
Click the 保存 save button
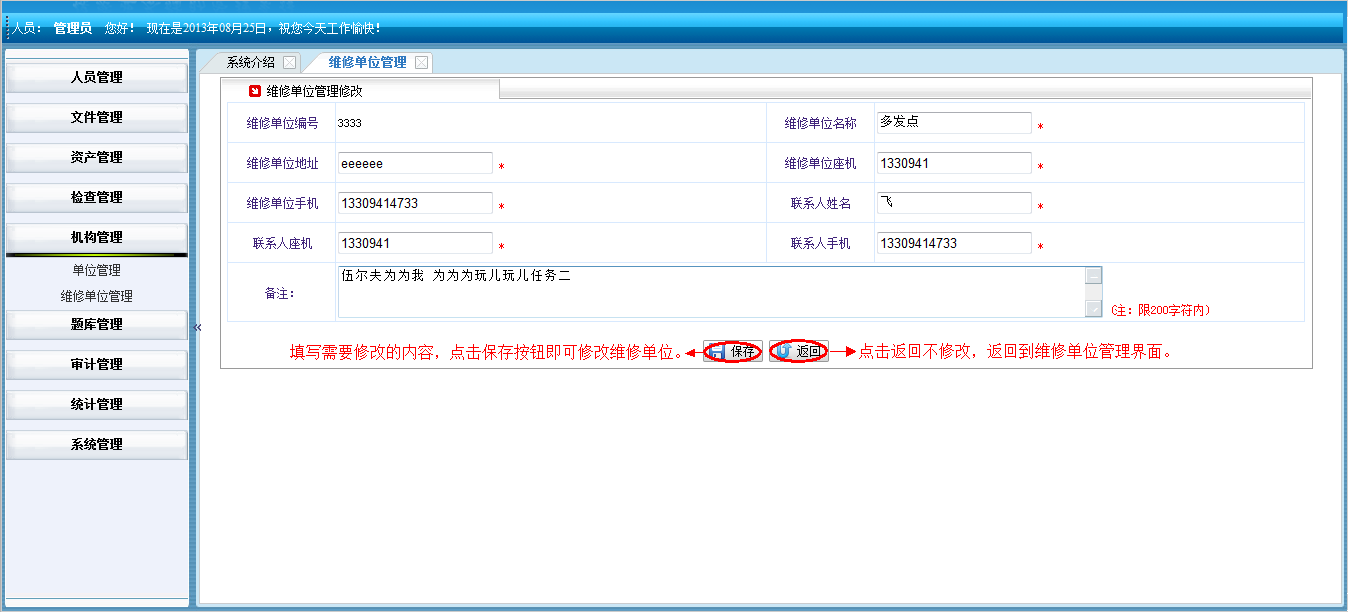tap(733, 351)
